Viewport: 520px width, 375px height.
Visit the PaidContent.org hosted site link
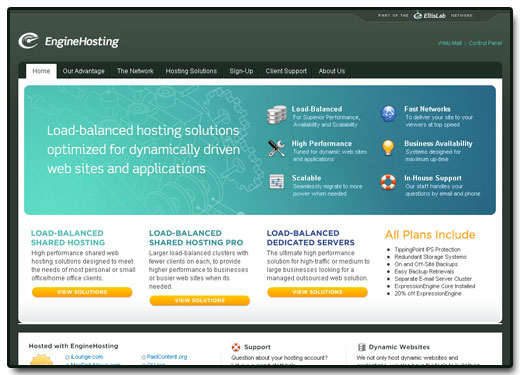(x=167, y=357)
